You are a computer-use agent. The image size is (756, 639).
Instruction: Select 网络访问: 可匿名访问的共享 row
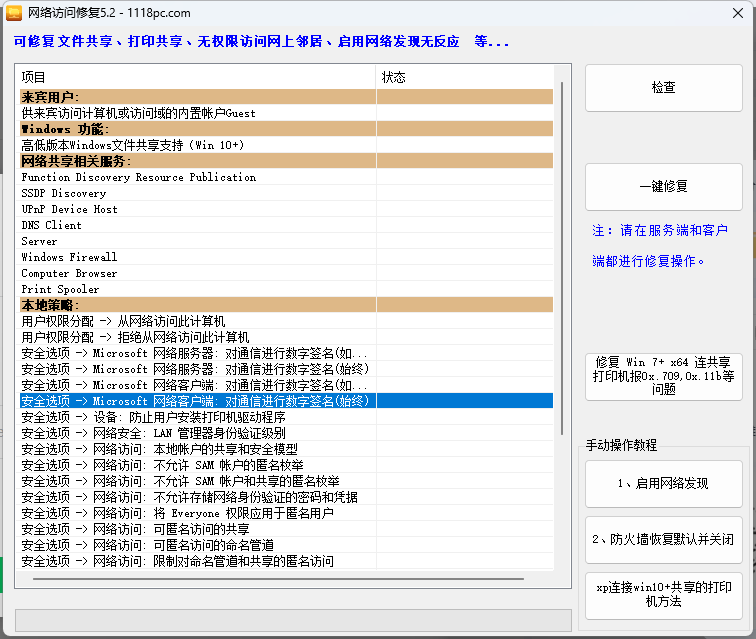click(x=286, y=529)
